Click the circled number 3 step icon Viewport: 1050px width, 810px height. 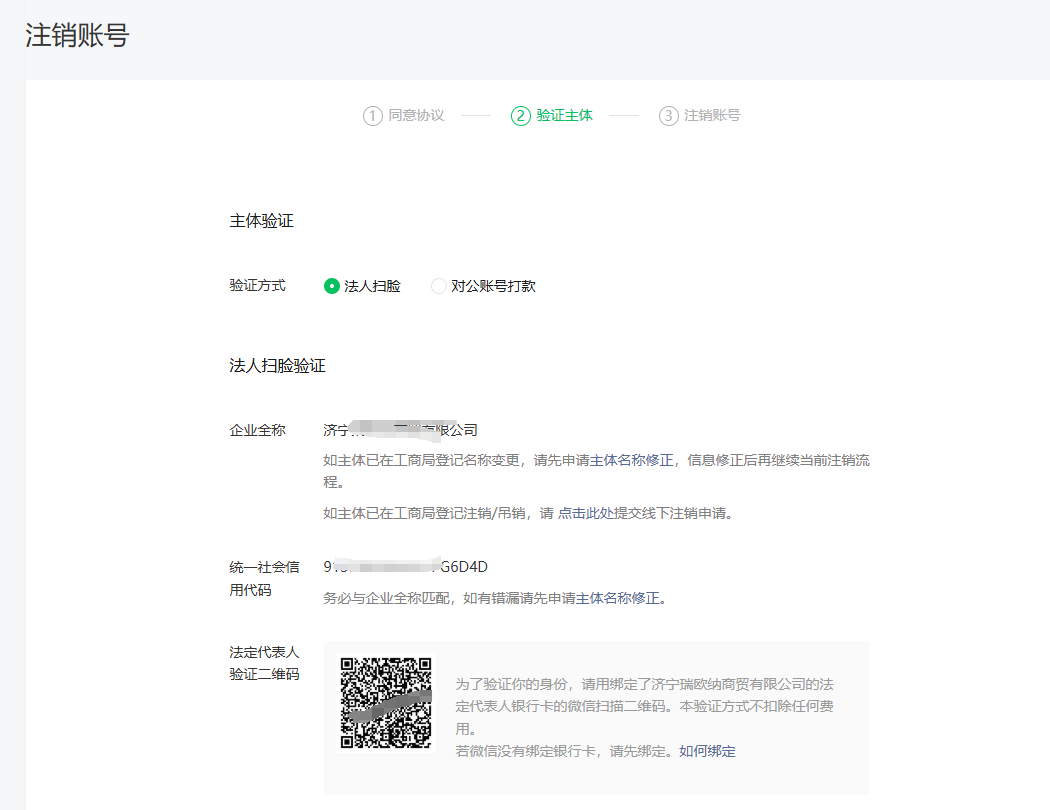[668, 116]
